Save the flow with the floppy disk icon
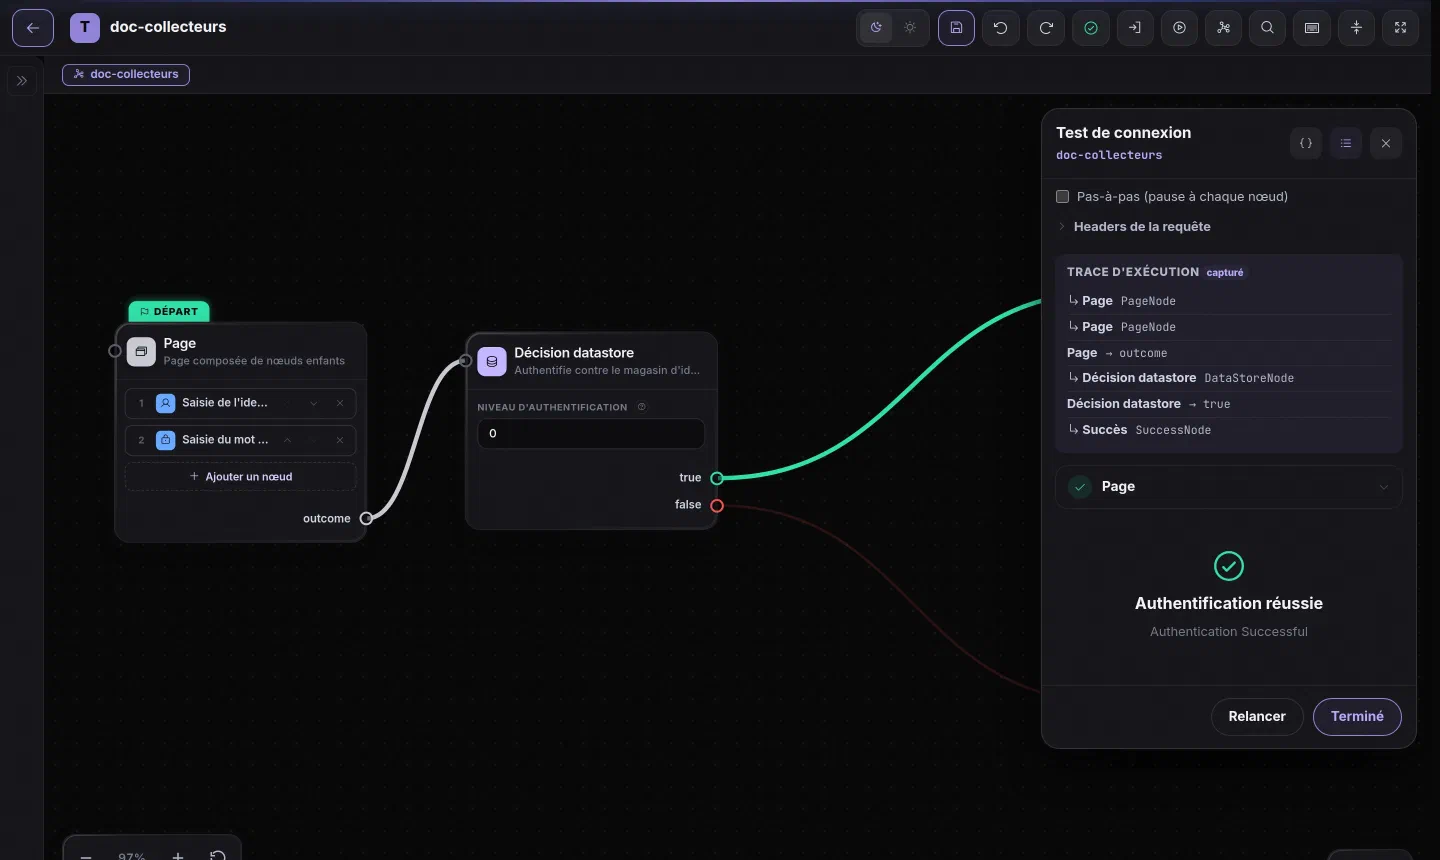Image resolution: width=1440 pixels, height=860 pixels. point(956,28)
